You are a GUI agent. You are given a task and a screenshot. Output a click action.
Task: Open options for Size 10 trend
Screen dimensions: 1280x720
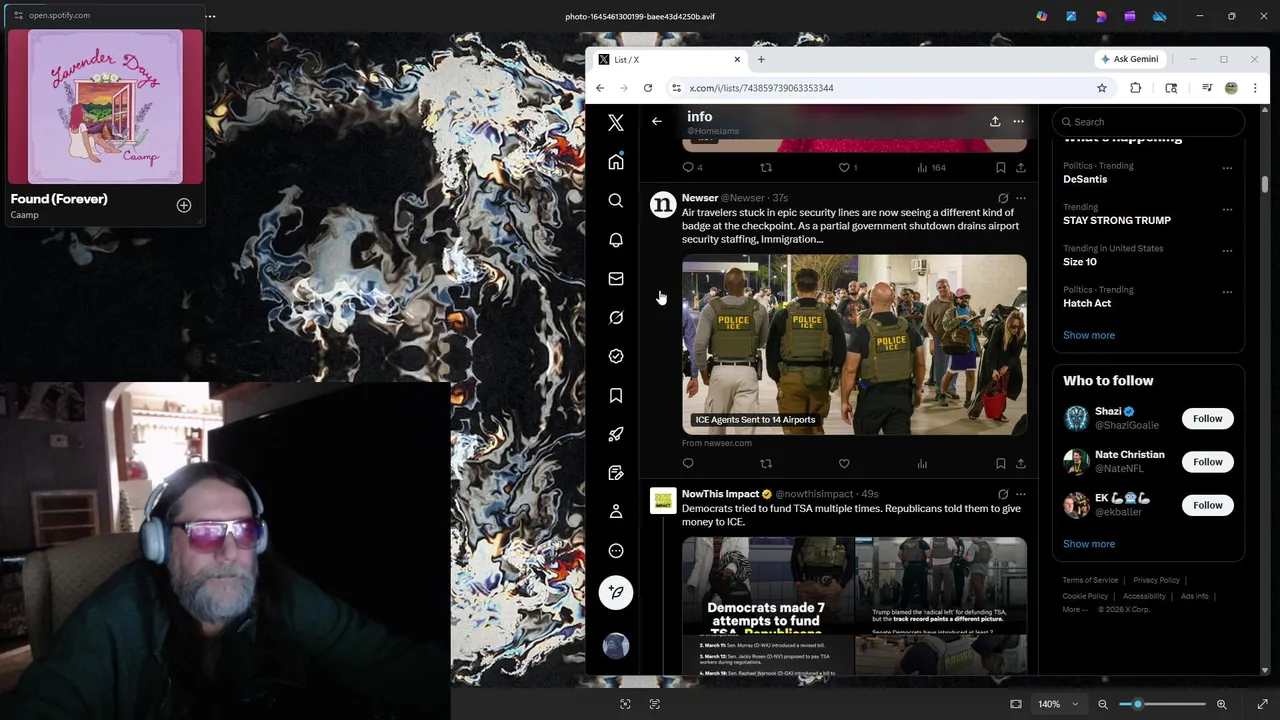point(1227,251)
